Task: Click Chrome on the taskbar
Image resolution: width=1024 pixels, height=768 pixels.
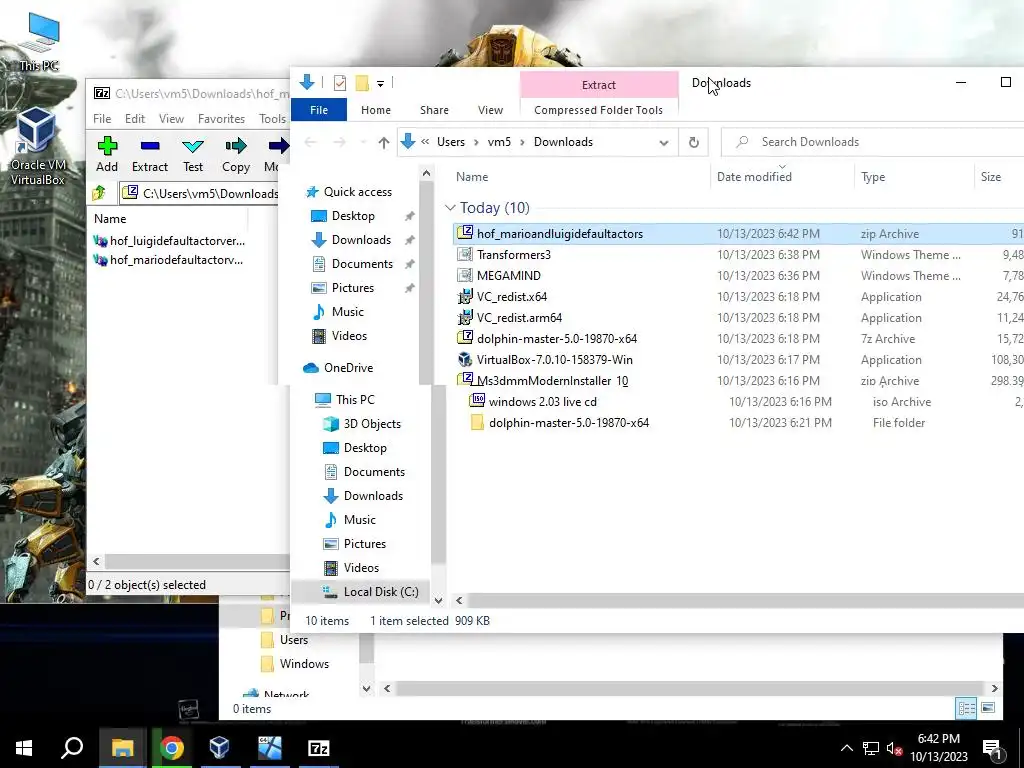Action: [172, 748]
